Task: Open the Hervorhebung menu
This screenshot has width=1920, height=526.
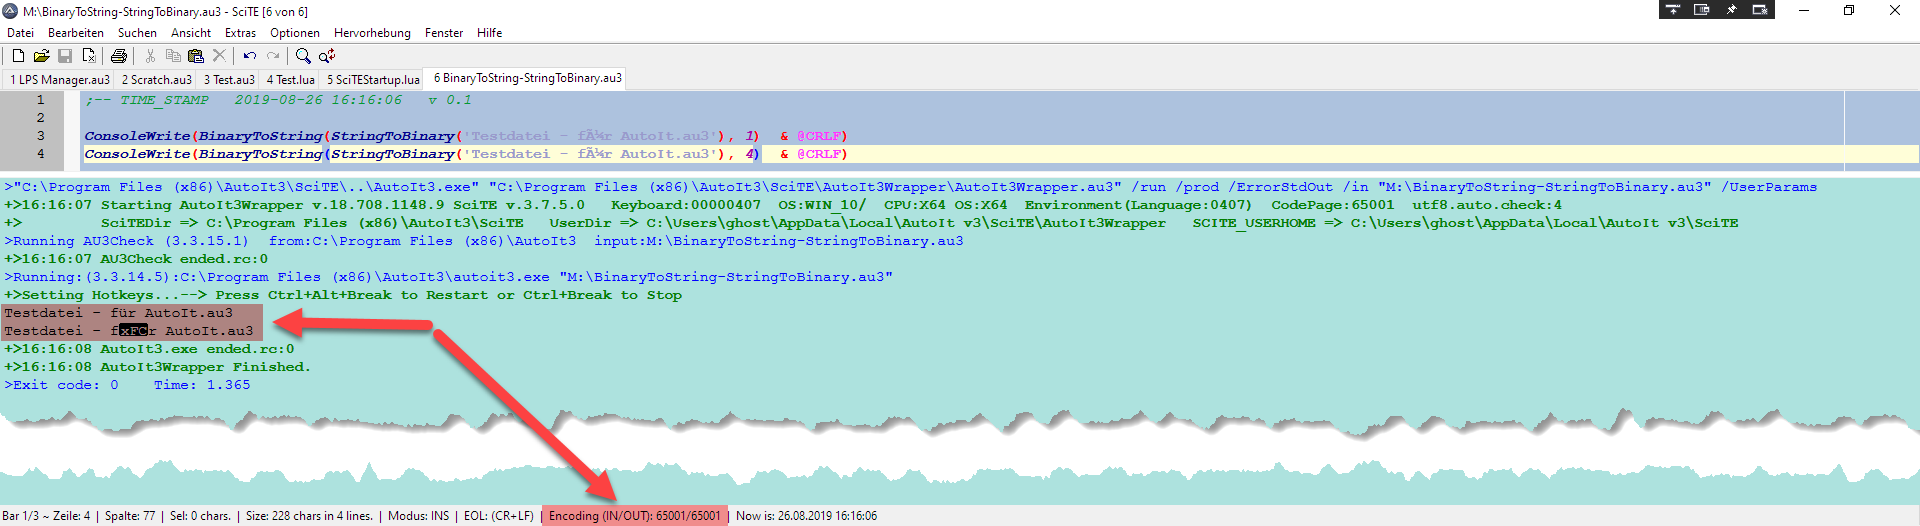Action: pos(372,33)
